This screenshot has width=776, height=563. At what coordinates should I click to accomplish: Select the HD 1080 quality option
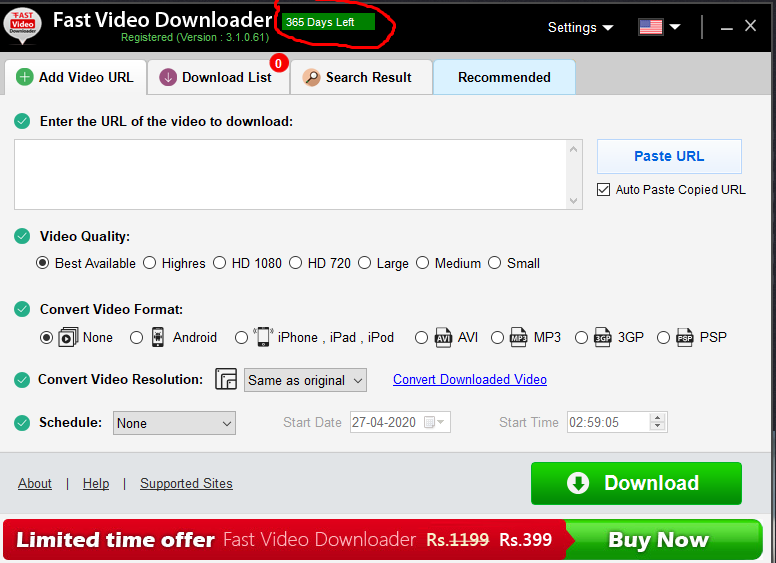(x=219, y=263)
